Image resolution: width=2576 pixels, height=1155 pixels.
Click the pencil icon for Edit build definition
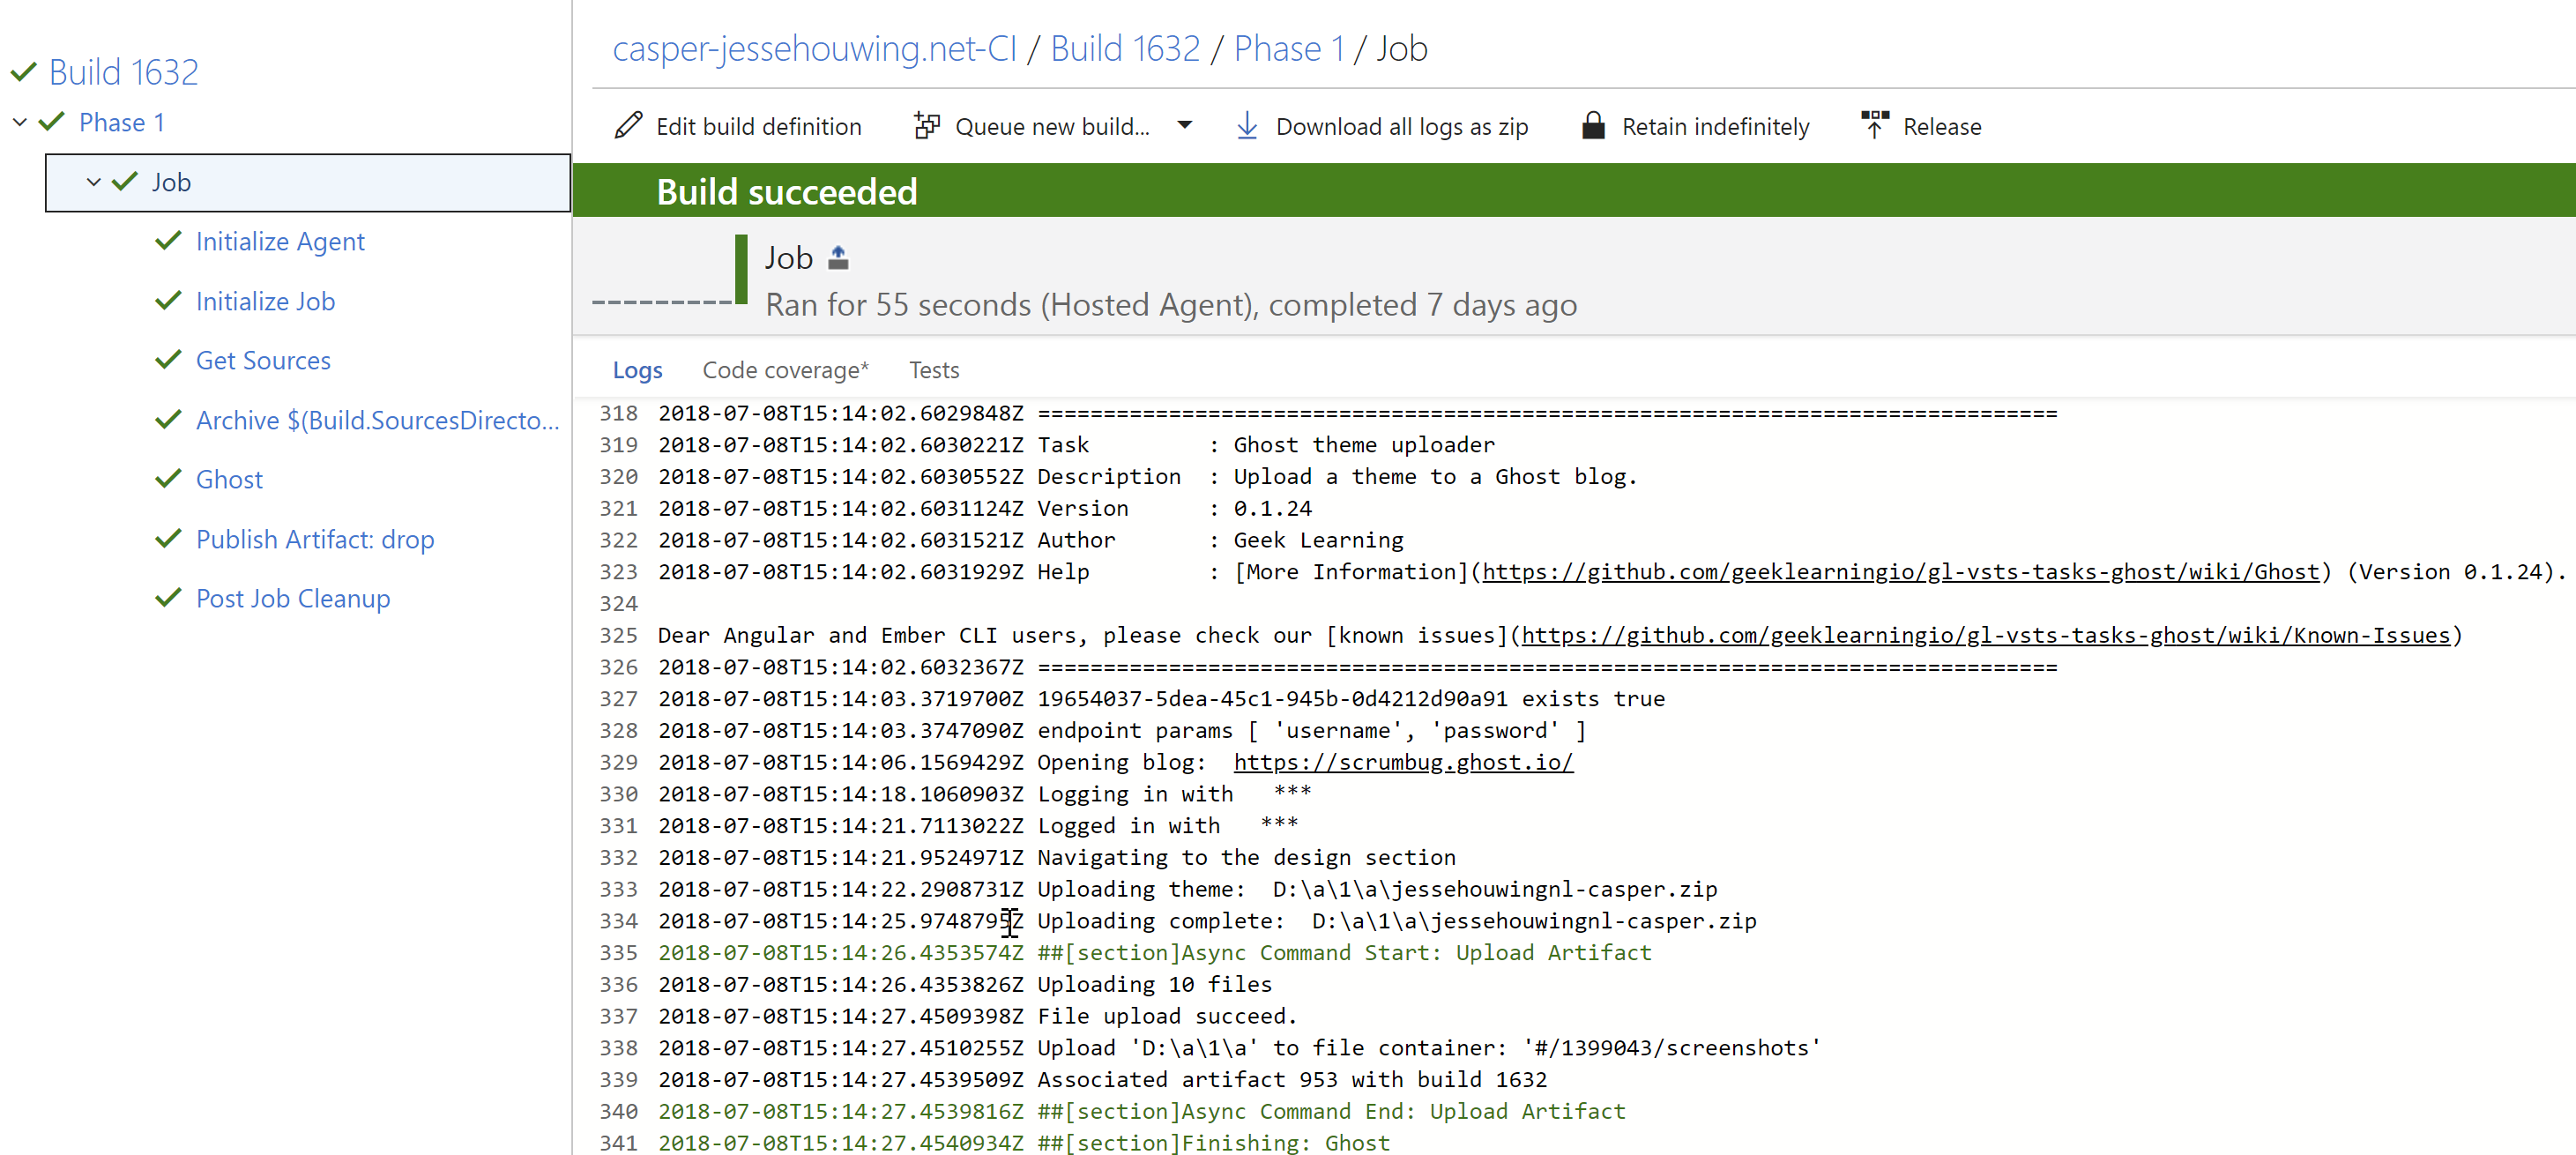[x=628, y=126]
